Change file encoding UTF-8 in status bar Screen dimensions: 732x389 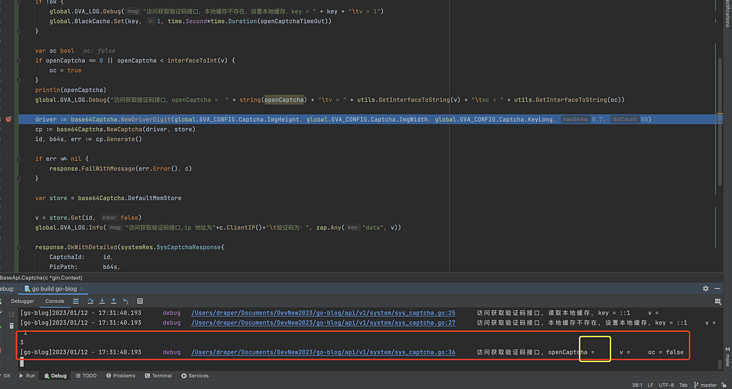(x=666, y=385)
